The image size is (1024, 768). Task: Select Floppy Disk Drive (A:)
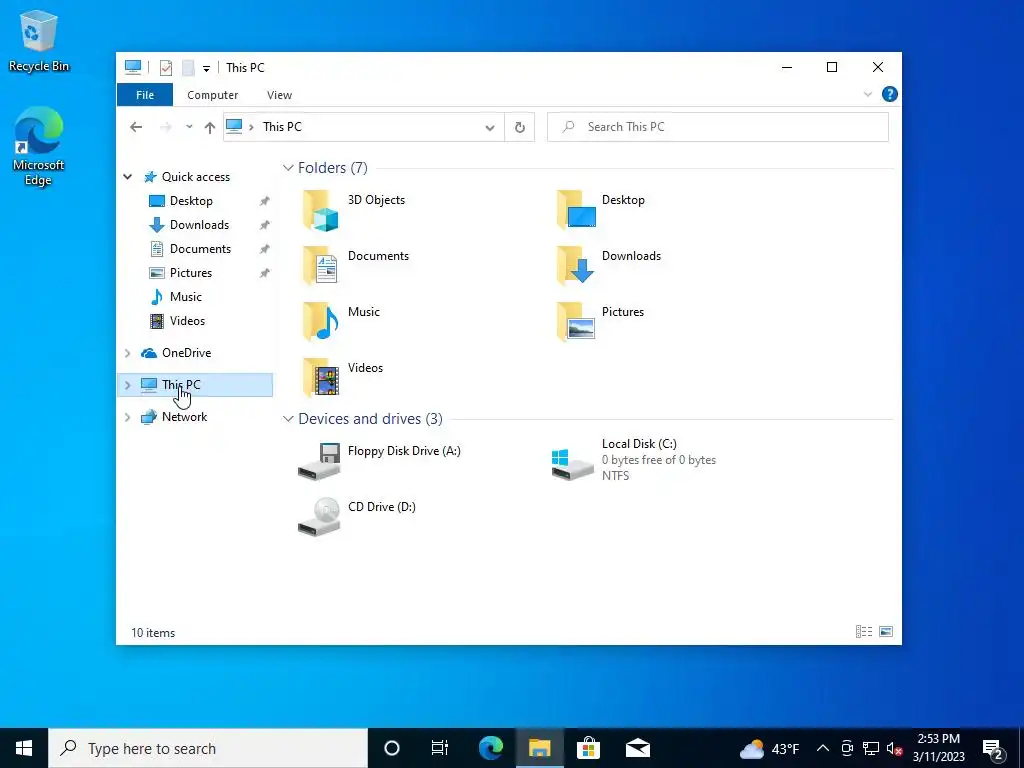click(x=379, y=461)
